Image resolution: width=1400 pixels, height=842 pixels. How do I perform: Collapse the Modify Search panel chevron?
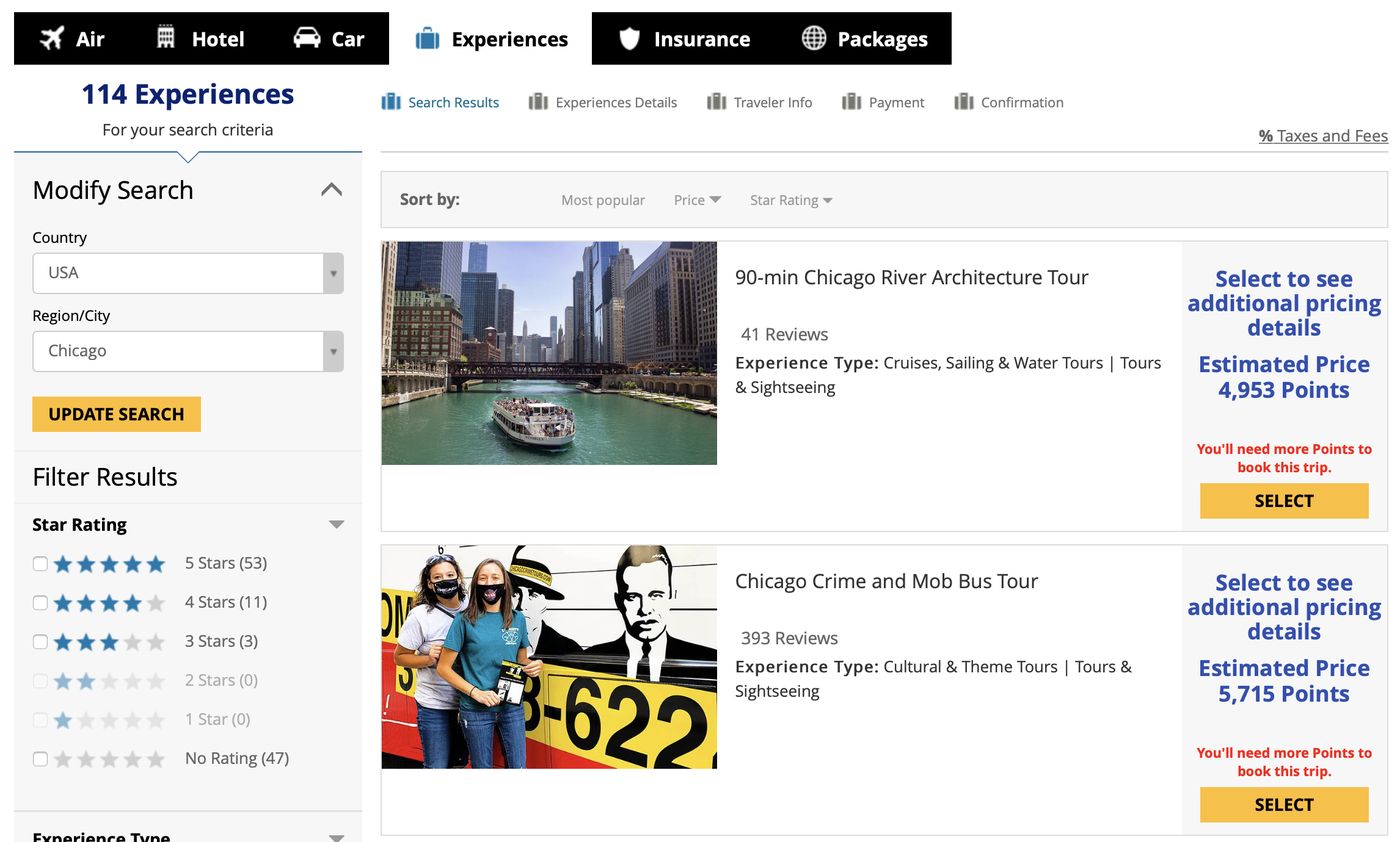point(331,190)
